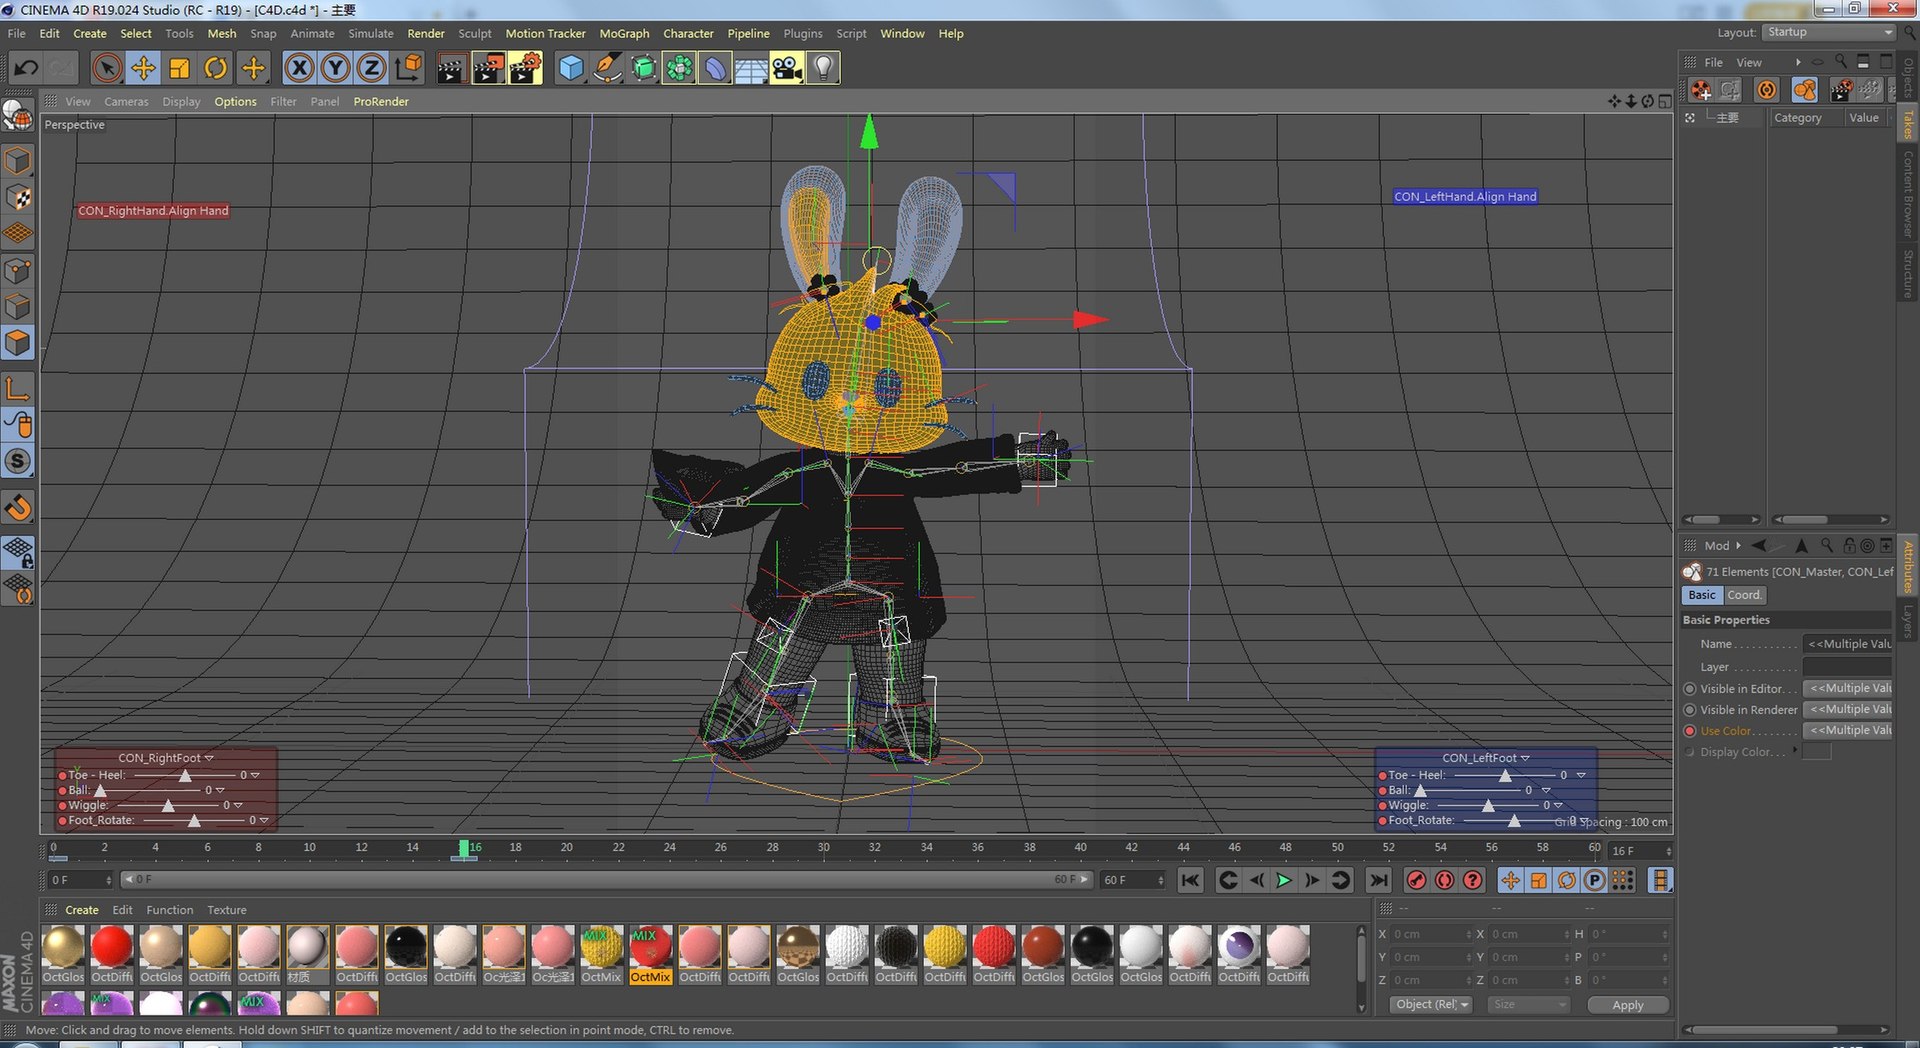Select the Live Selection tool
Image resolution: width=1920 pixels, height=1048 pixels.
[x=107, y=68]
